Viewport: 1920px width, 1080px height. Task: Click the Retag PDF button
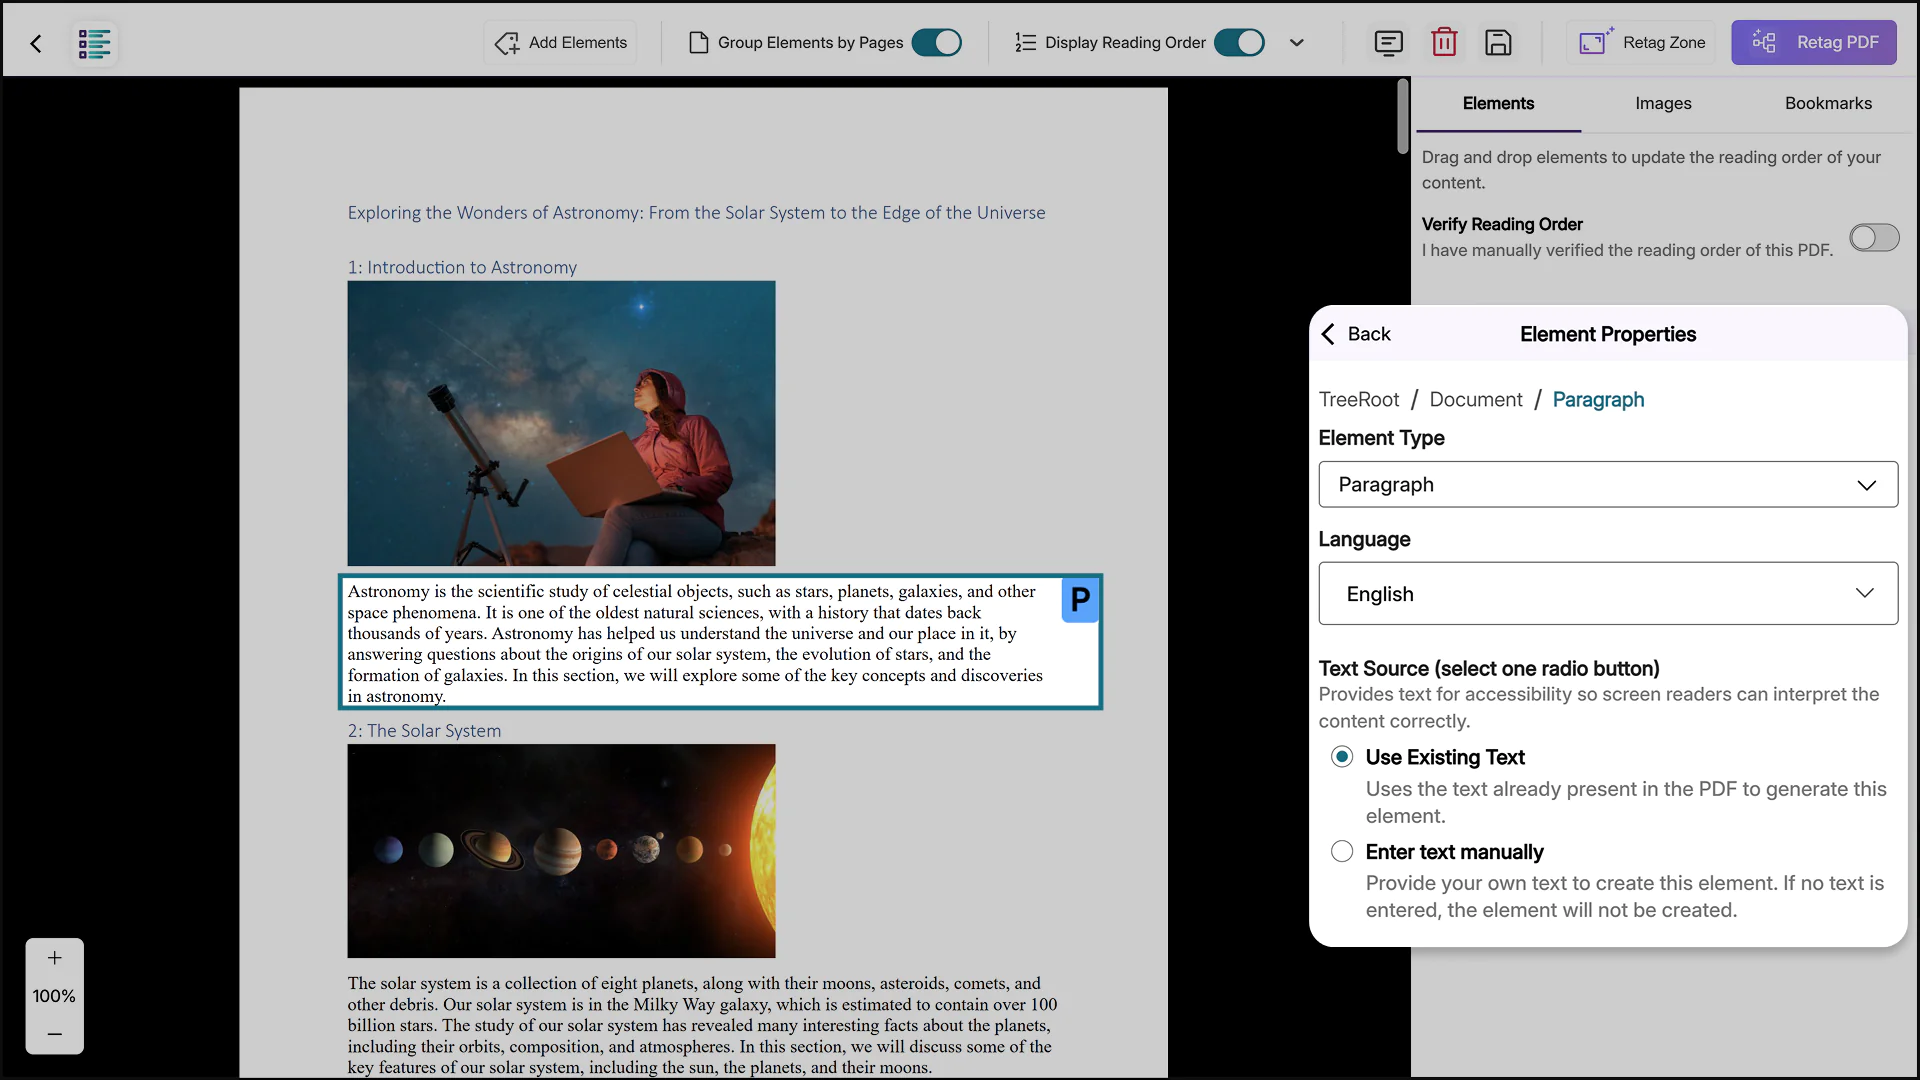coord(1813,43)
